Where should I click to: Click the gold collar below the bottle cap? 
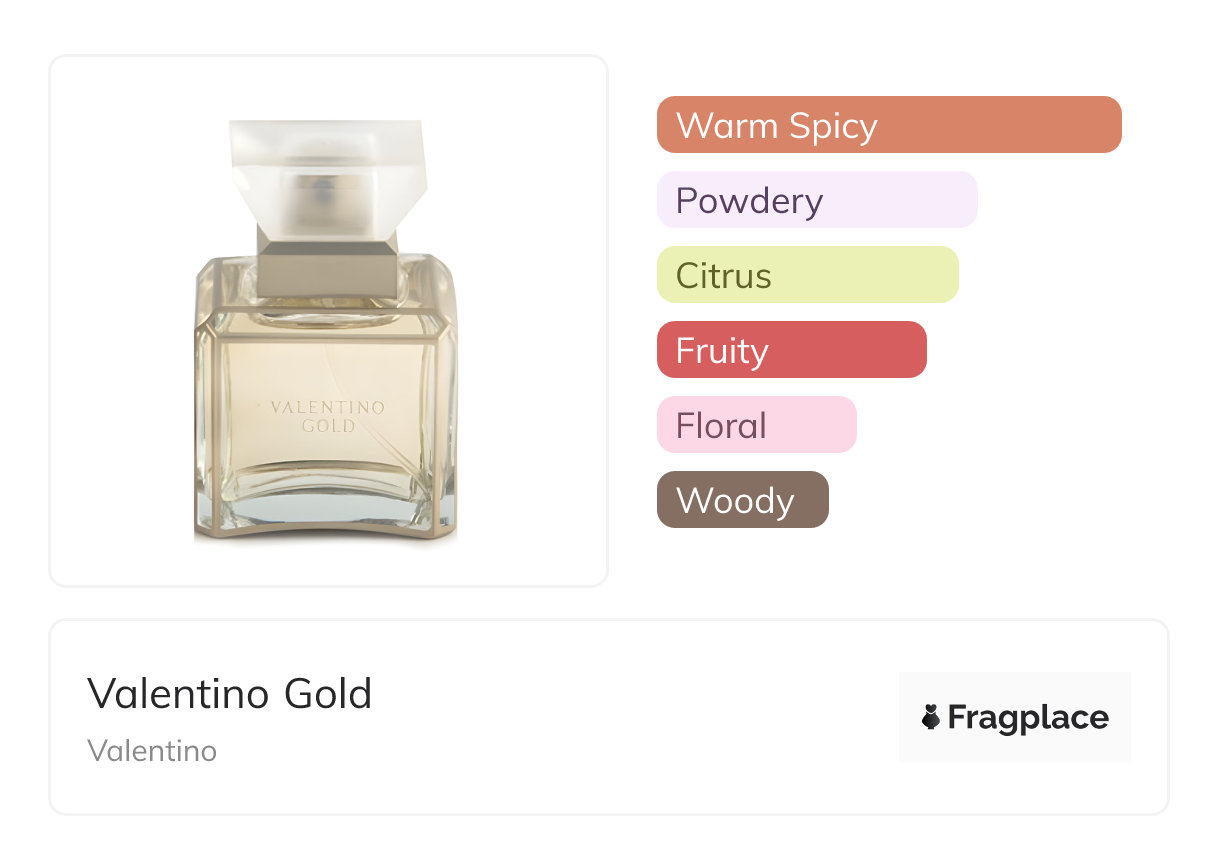327,262
